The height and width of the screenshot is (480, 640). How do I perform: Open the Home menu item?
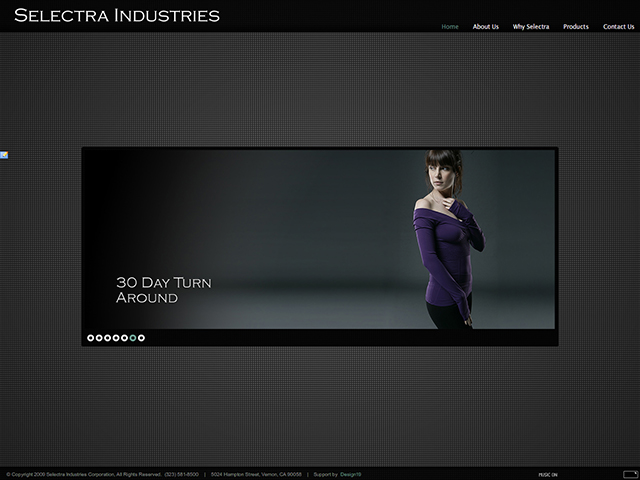tap(450, 27)
